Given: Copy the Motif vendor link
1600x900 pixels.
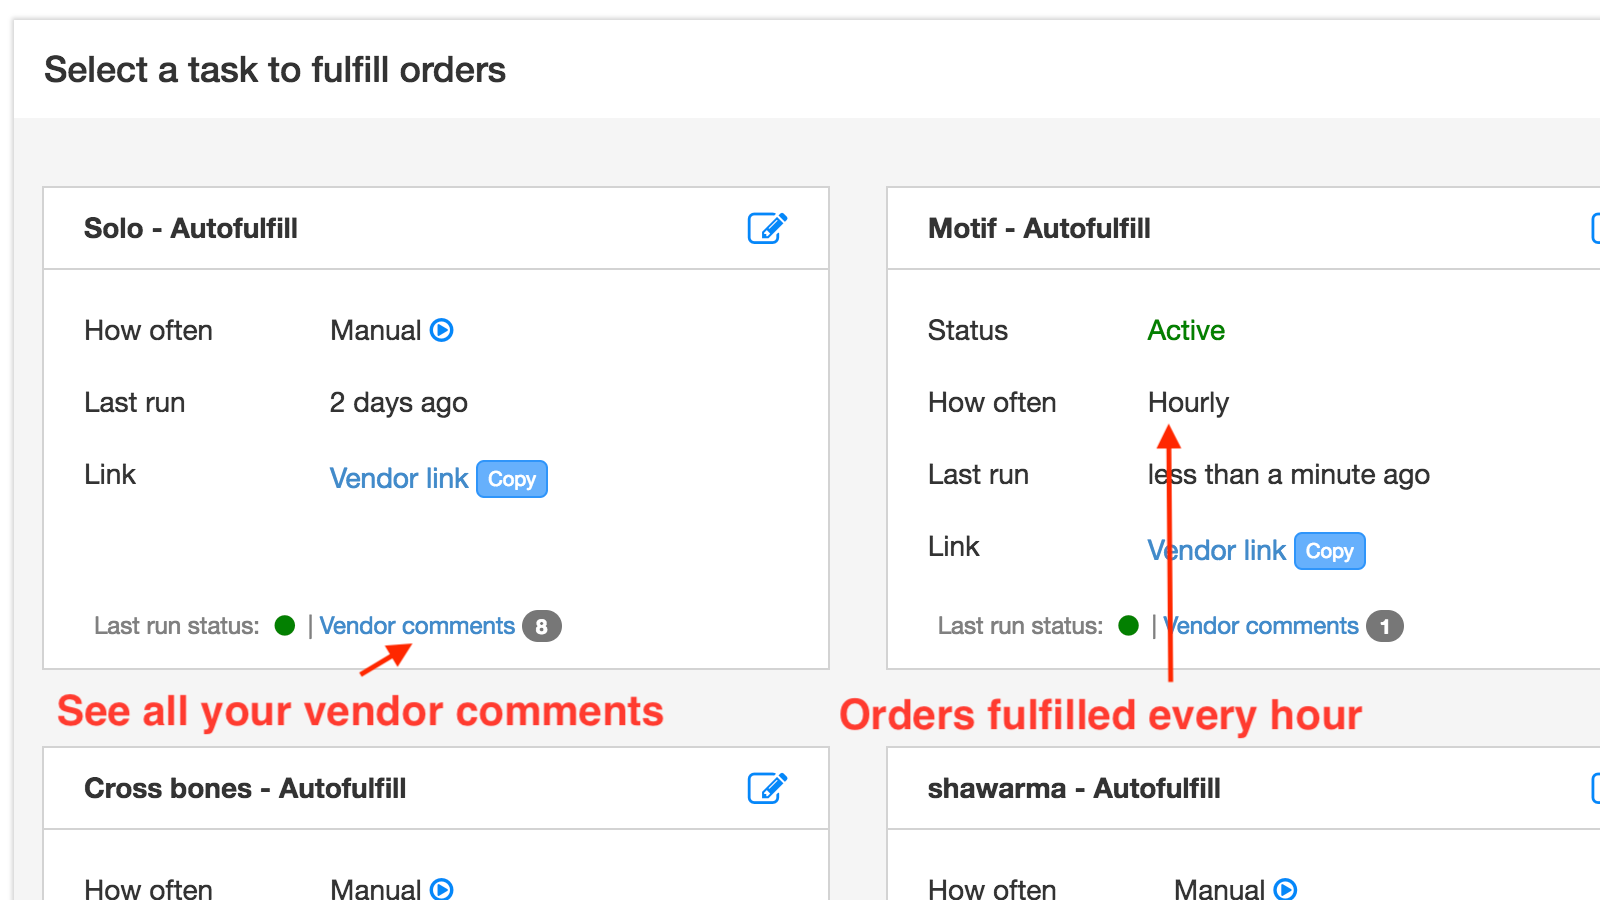Looking at the screenshot, I should [x=1329, y=551].
